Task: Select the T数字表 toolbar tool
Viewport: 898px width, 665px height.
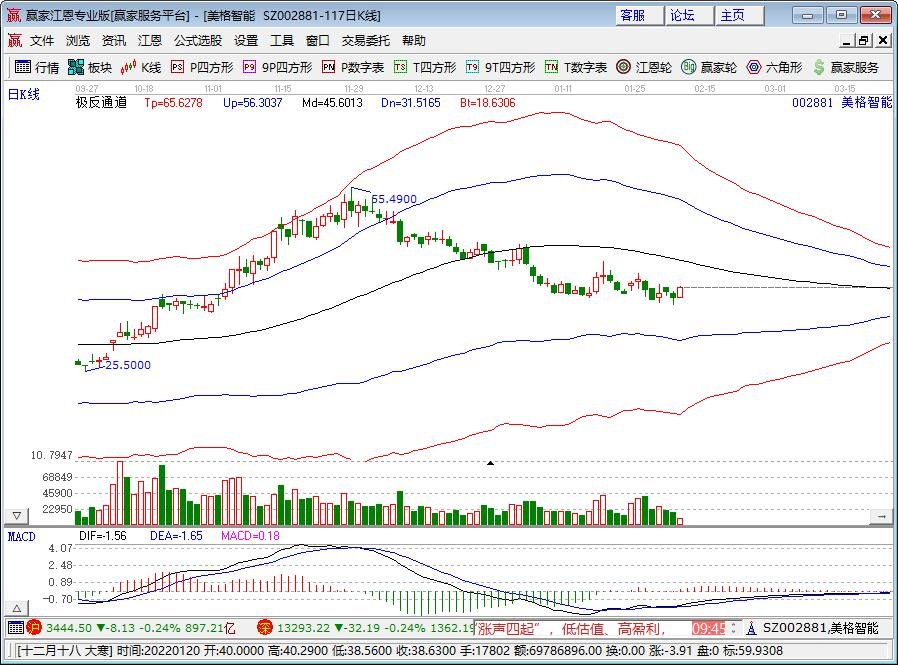Action: (576, 68)
